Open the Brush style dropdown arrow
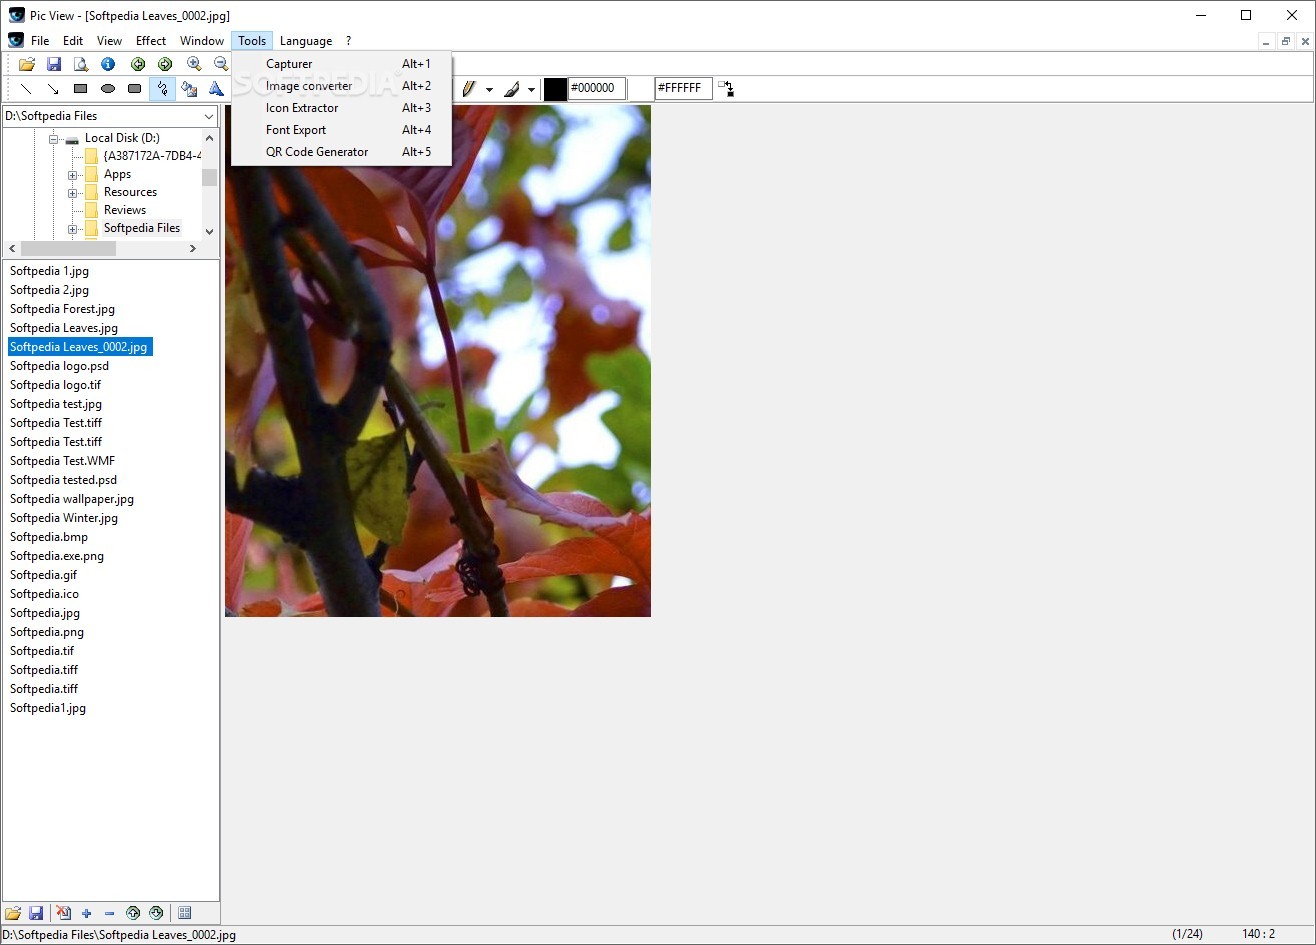This screenshot has width=1316, height=945. [532, 90]
